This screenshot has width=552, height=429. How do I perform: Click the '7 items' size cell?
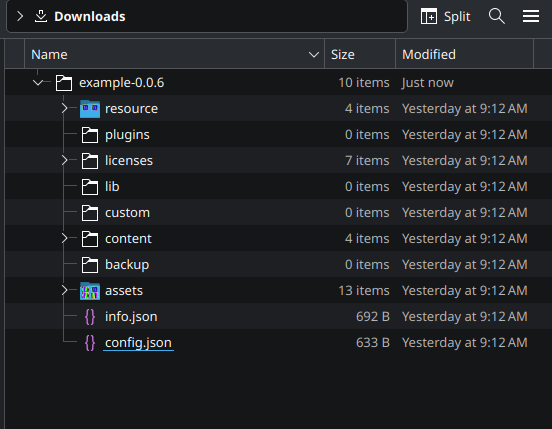point(367,160)
